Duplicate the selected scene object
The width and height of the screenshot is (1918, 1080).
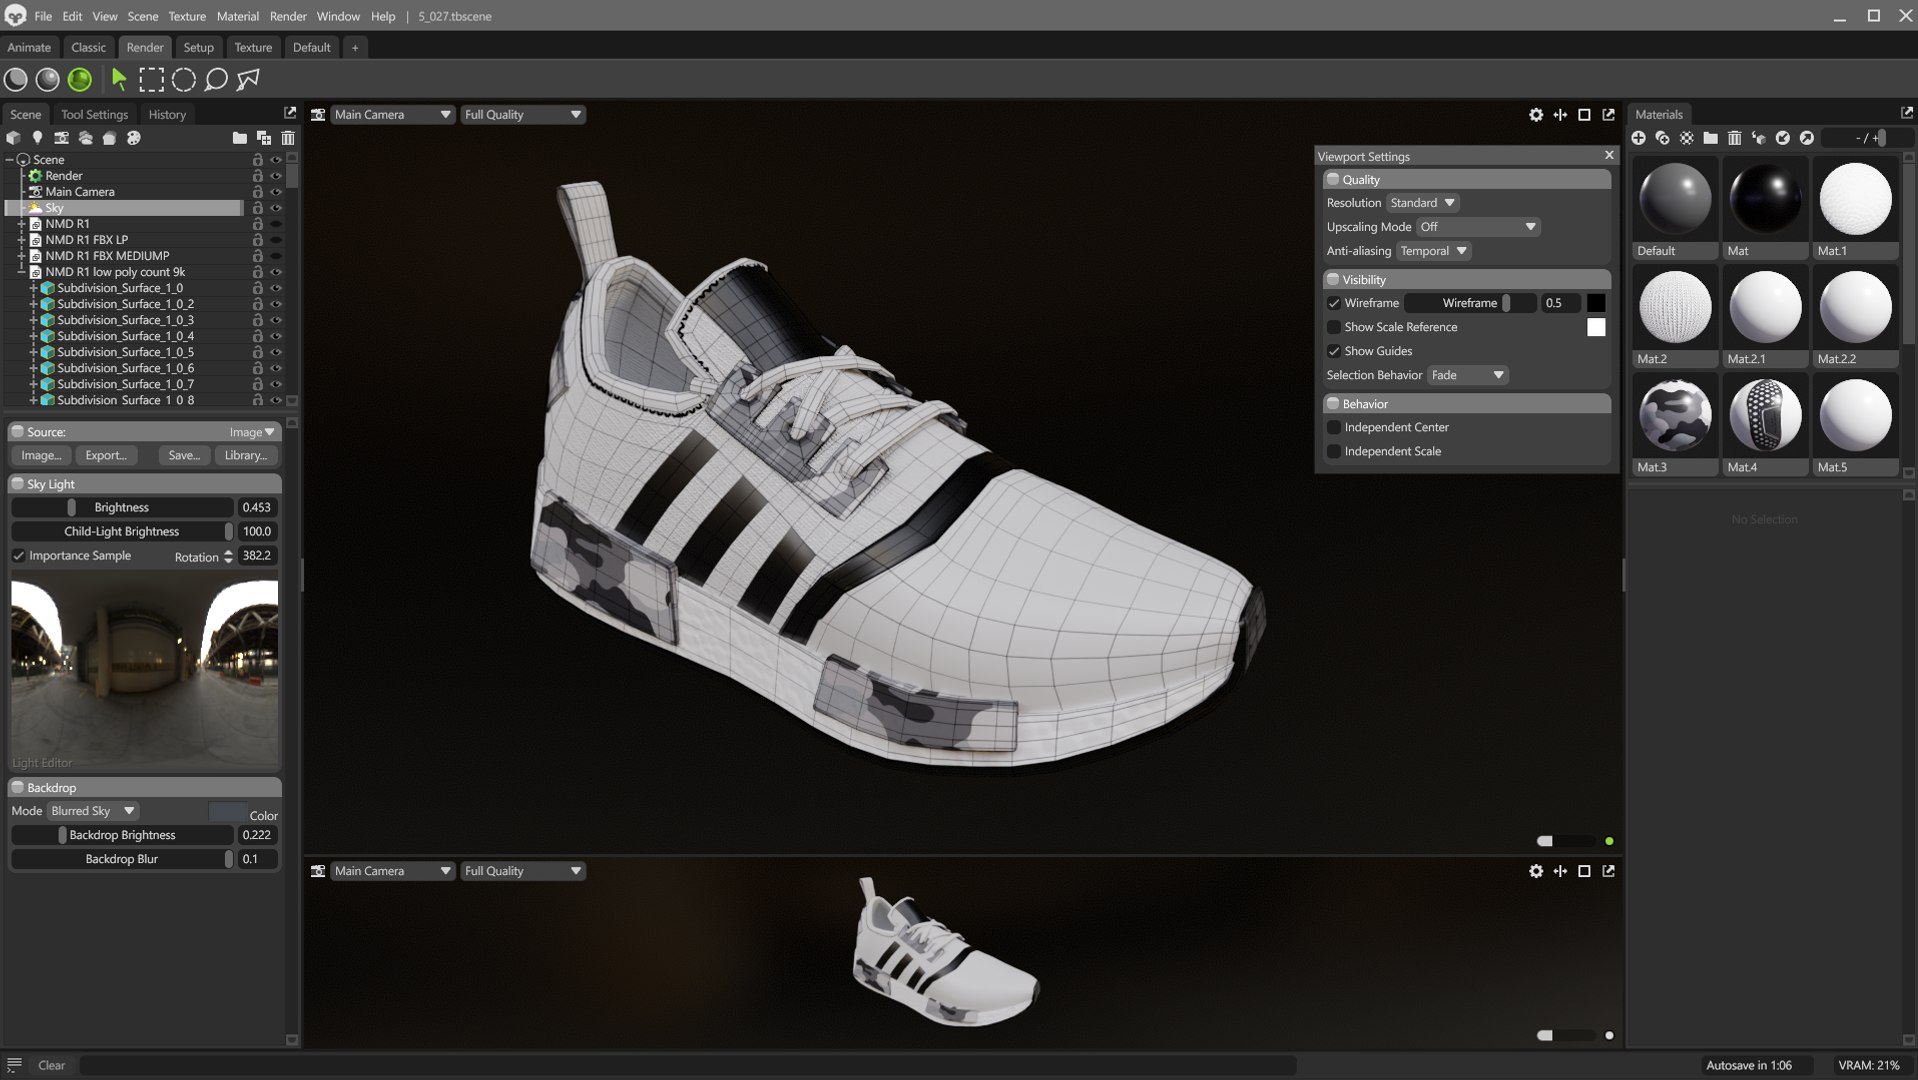[x=264, y=138]
